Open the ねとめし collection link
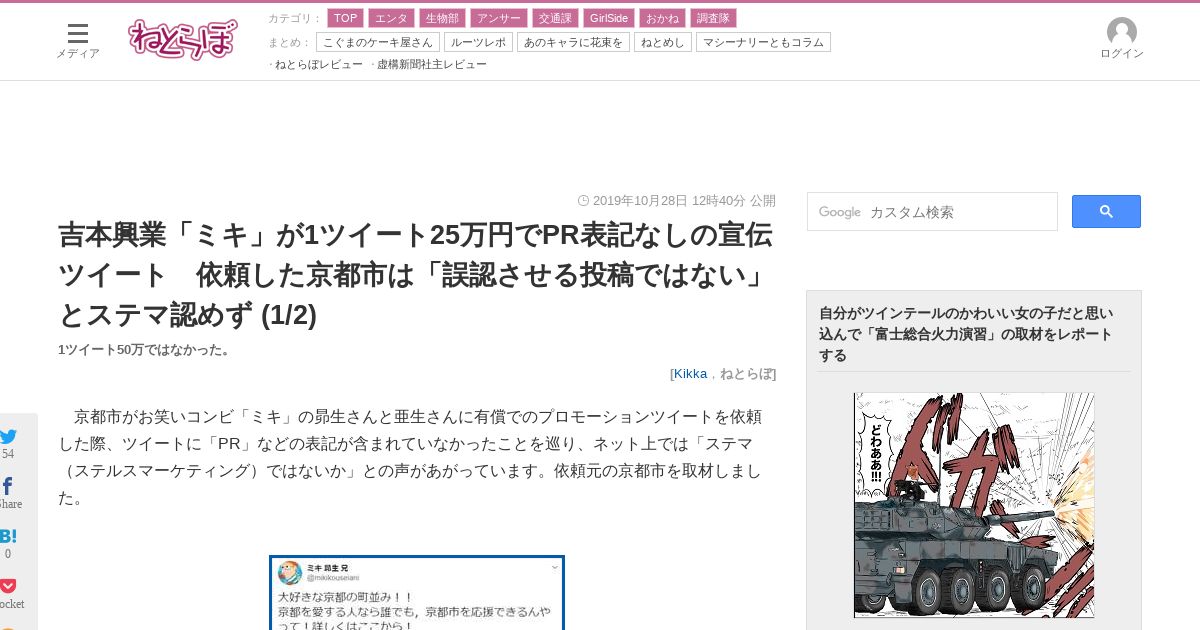This screenshot has height=630, width=1200. (663, 42)
